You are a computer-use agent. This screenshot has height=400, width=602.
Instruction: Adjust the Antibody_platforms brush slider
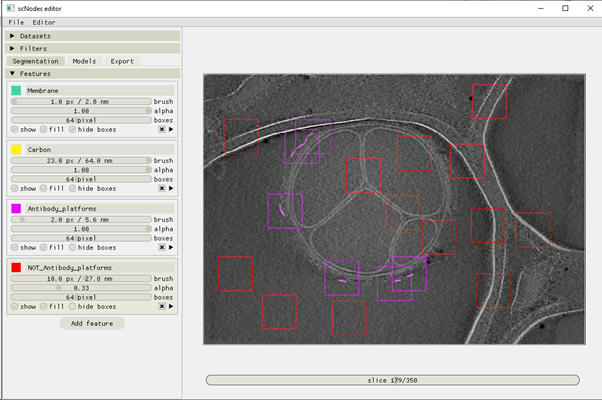click(81, 219)
